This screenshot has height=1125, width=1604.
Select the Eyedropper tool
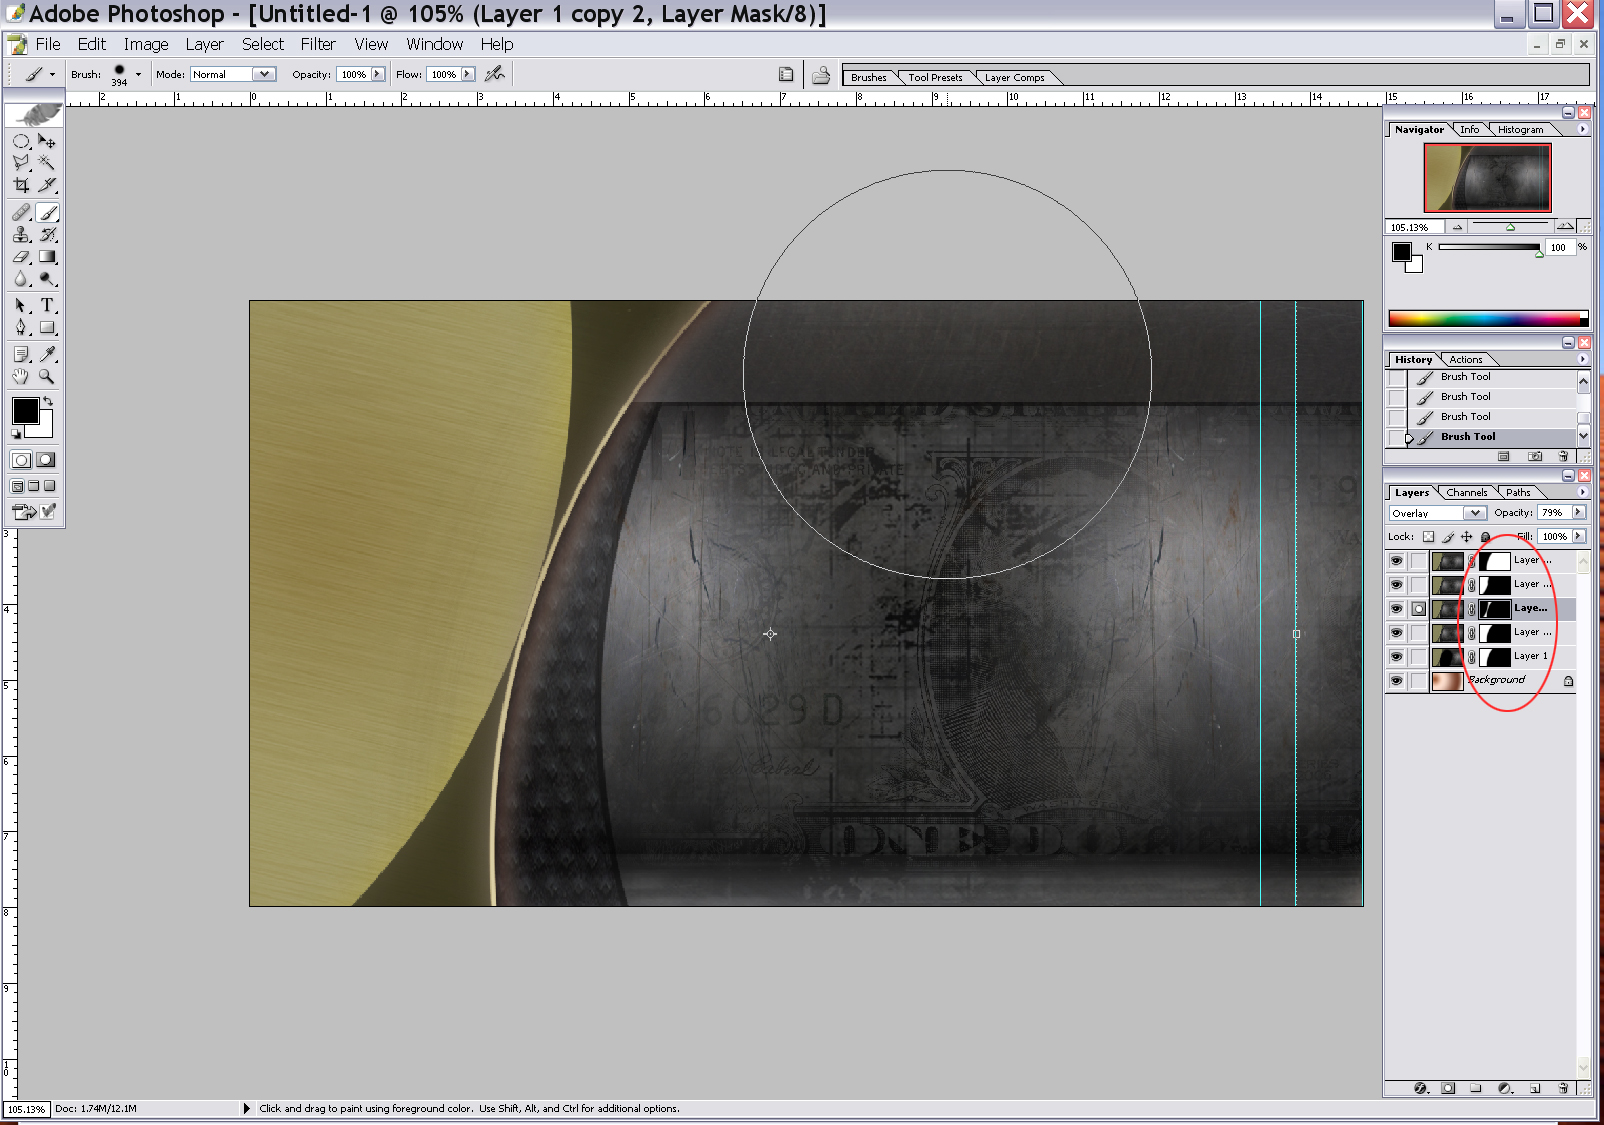pyautogui.click(x=47, y=354)
